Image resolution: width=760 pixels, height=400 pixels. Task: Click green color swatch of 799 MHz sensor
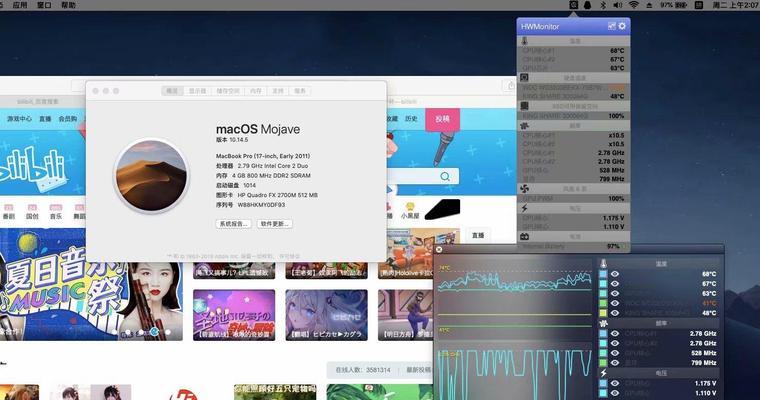tap(603, 363)
